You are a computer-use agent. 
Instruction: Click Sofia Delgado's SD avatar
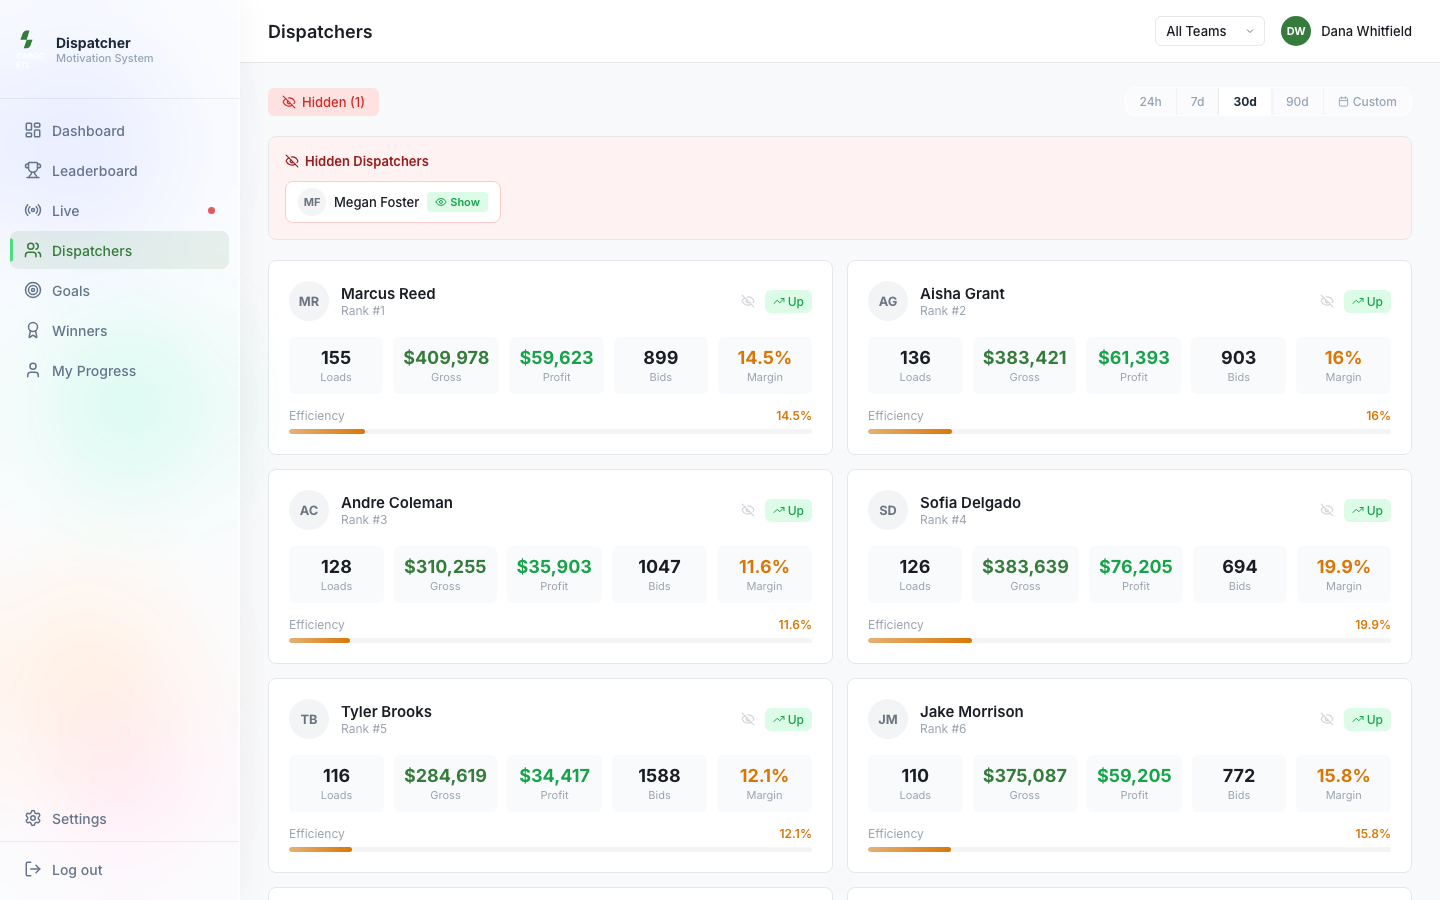point(888,510)
